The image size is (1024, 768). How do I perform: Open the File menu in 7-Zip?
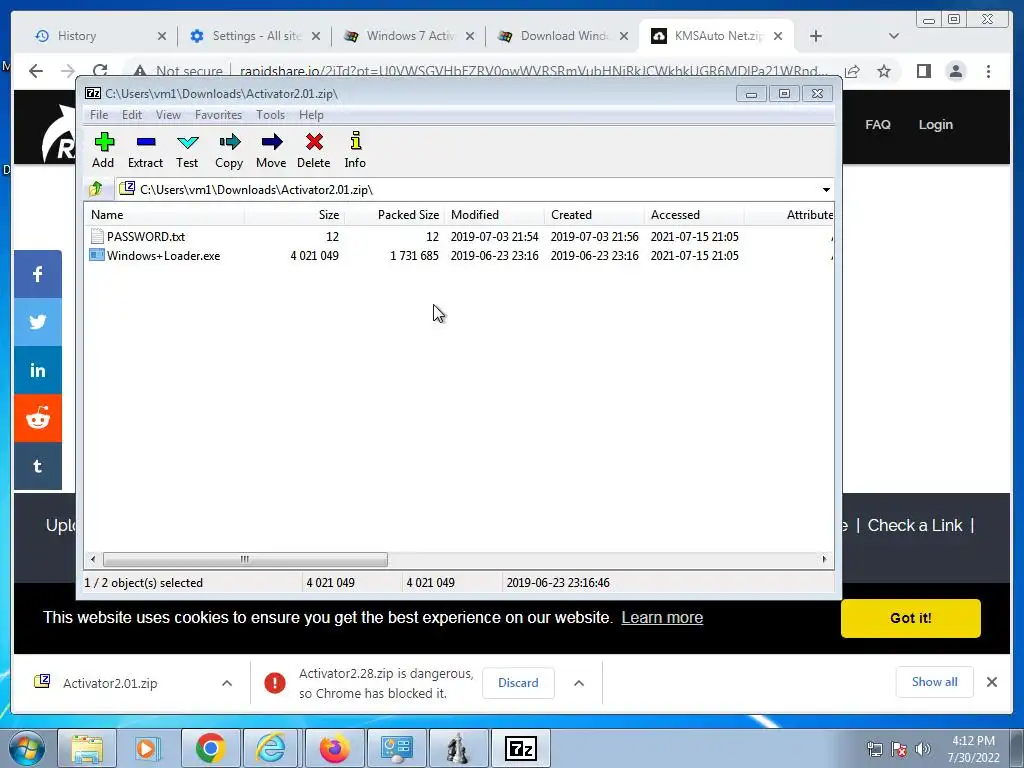point(99,115)
